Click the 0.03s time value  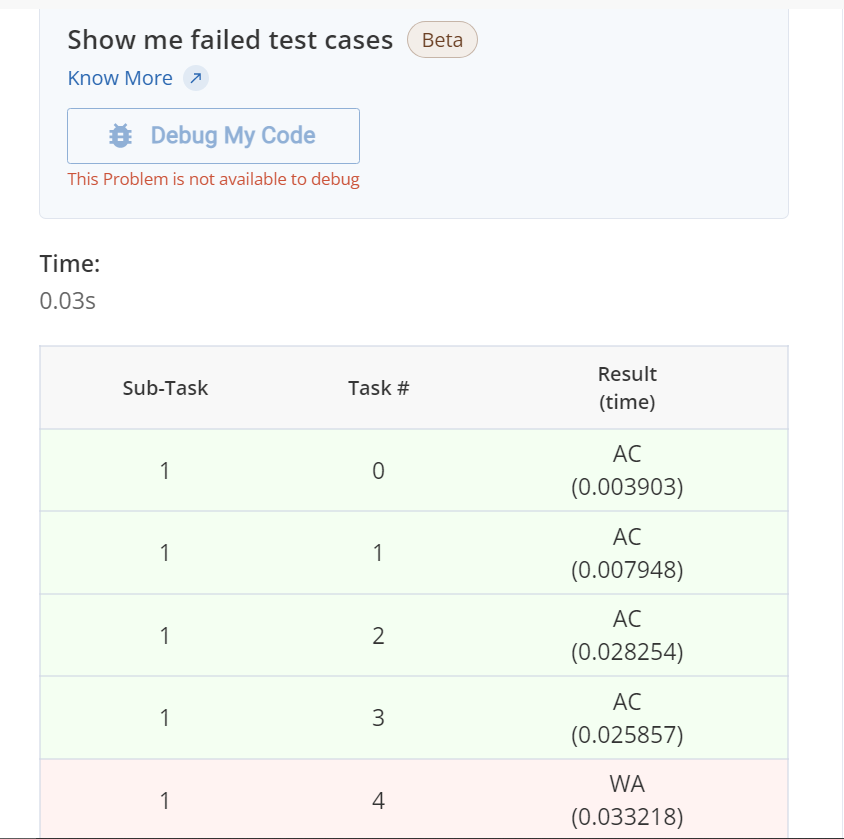pos(67,301)
